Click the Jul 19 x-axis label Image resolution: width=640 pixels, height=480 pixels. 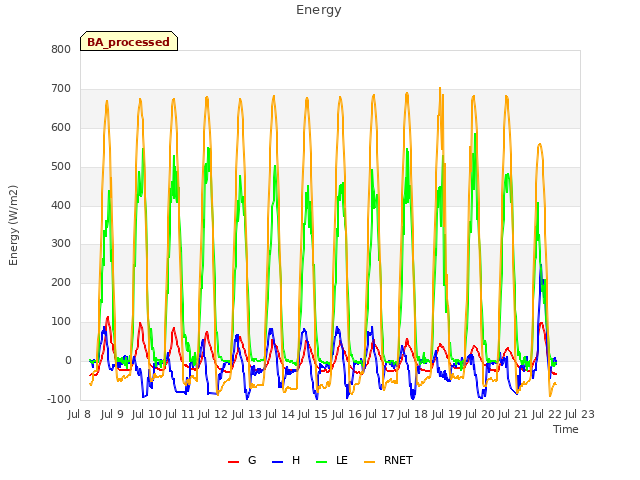click(446, 414)
